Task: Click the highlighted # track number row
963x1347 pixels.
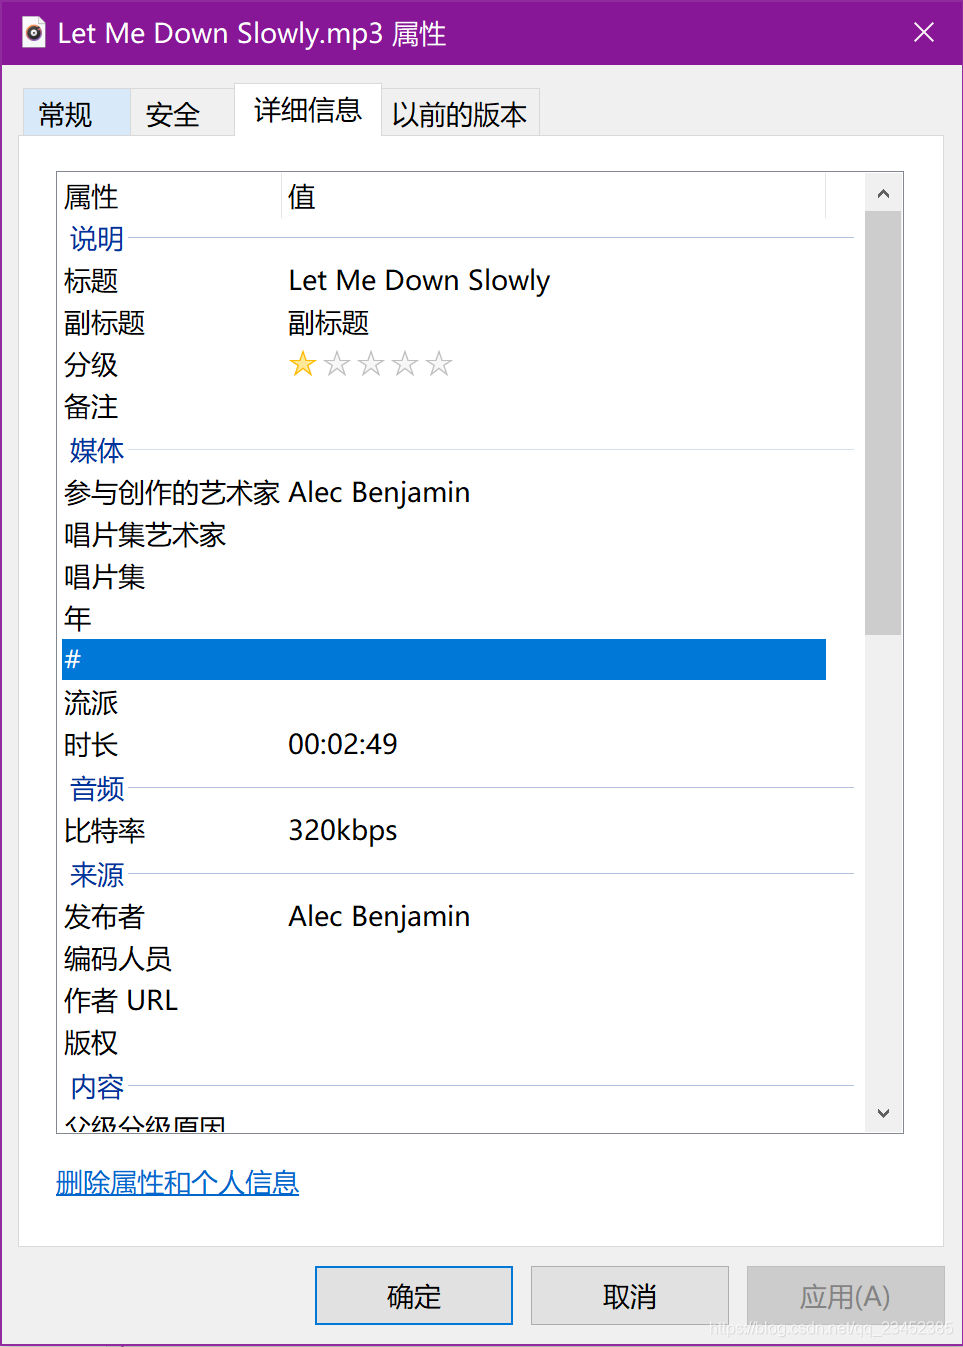Action: click(444, 659)
